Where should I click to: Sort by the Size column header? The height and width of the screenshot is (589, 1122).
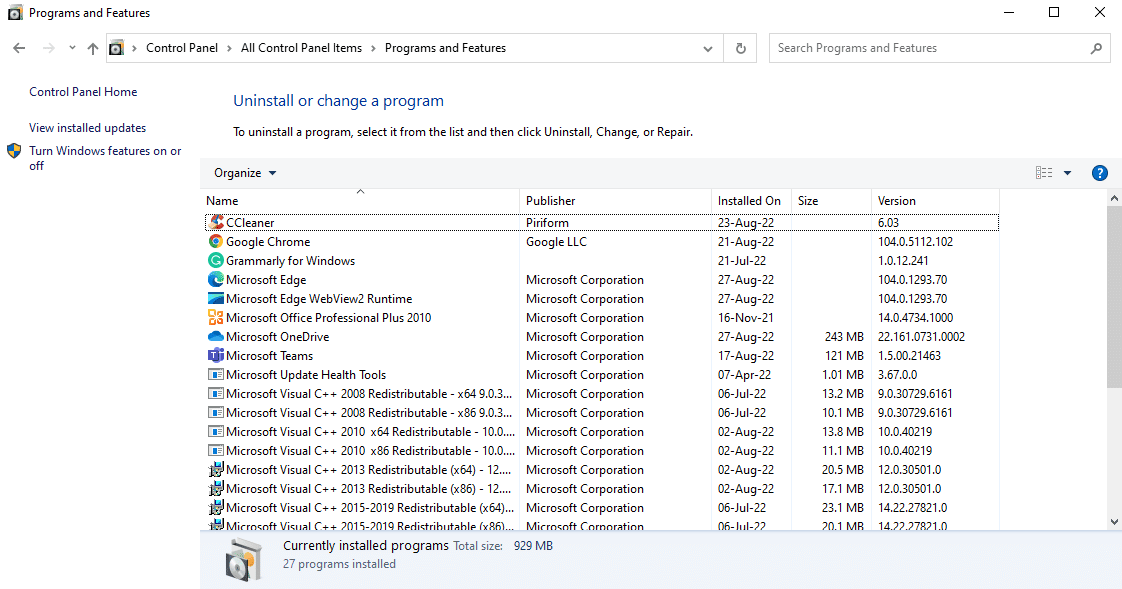(x=831, y=200)
